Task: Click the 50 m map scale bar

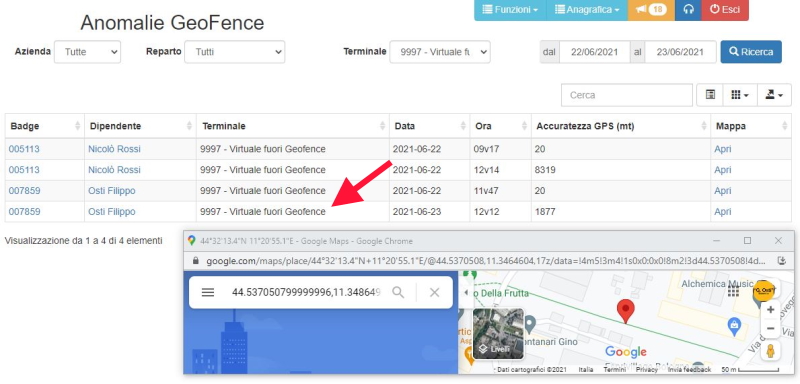Action: pyautogui.click(x=750, y=369)
